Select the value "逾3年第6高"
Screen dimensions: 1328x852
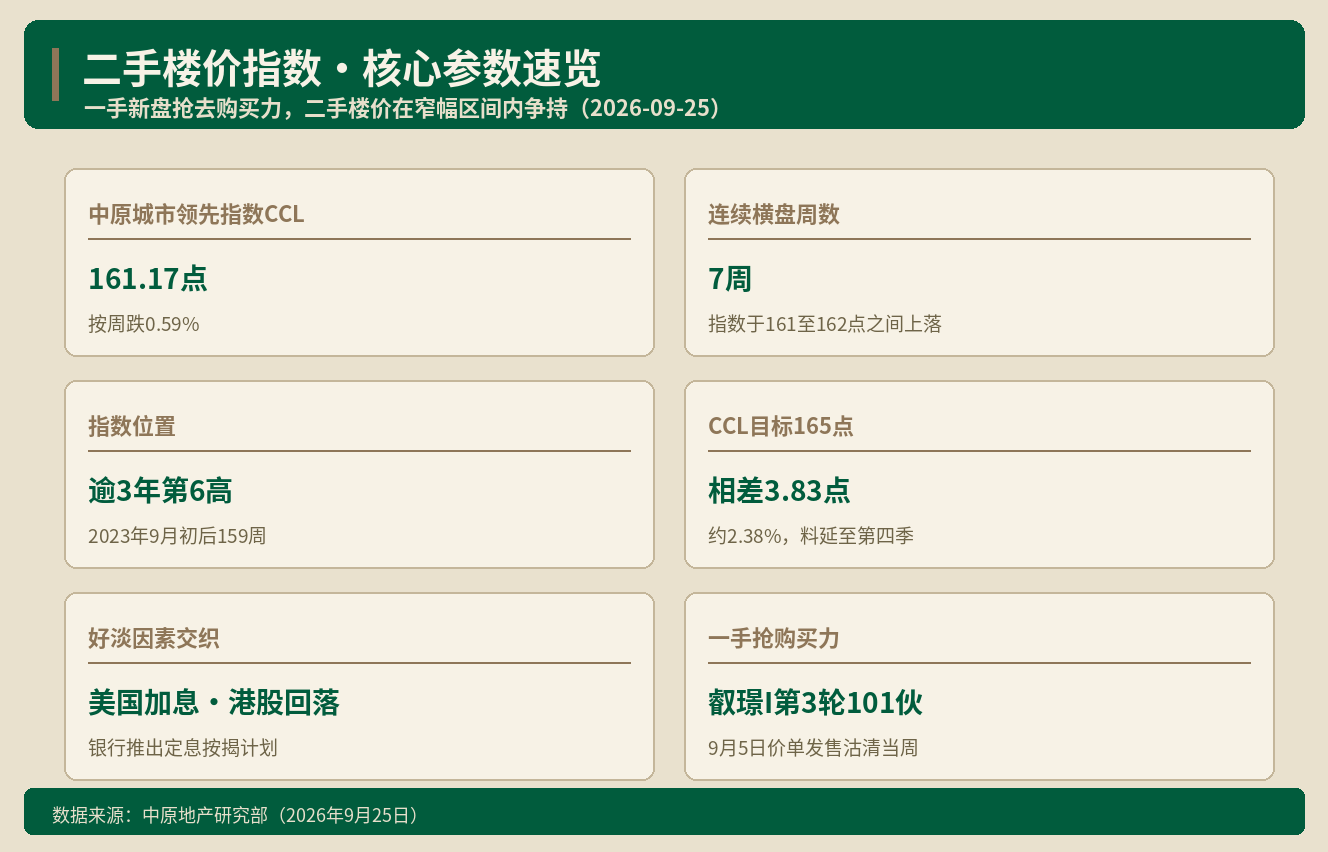[160, 490]
